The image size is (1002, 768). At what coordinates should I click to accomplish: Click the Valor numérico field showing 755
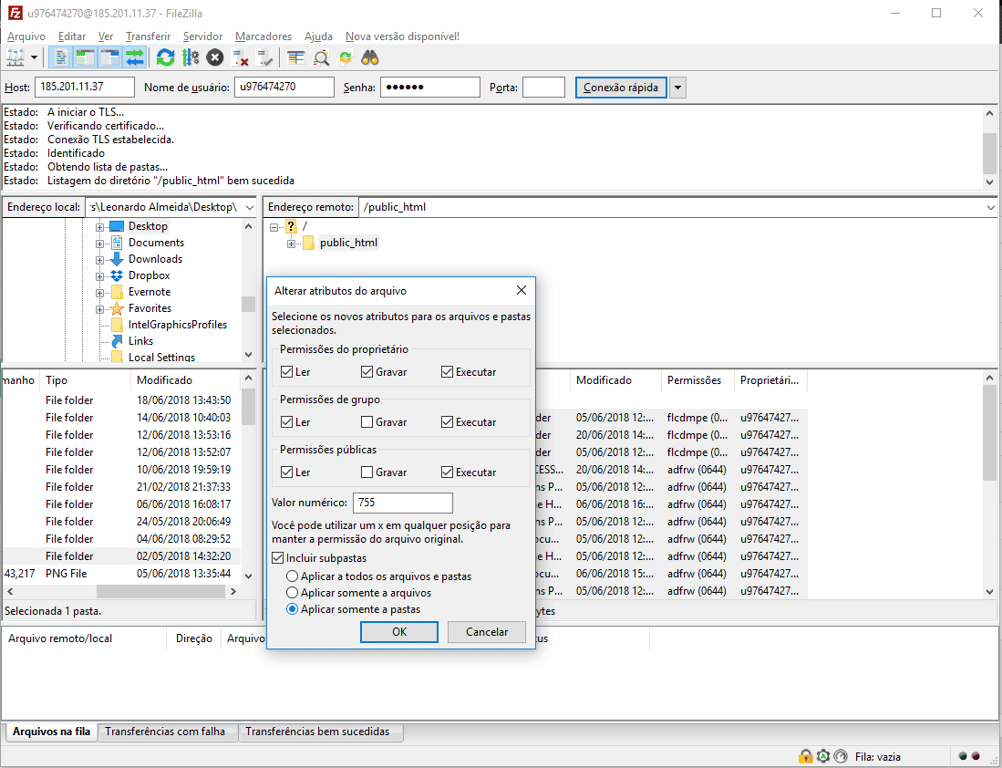point(402,502)
